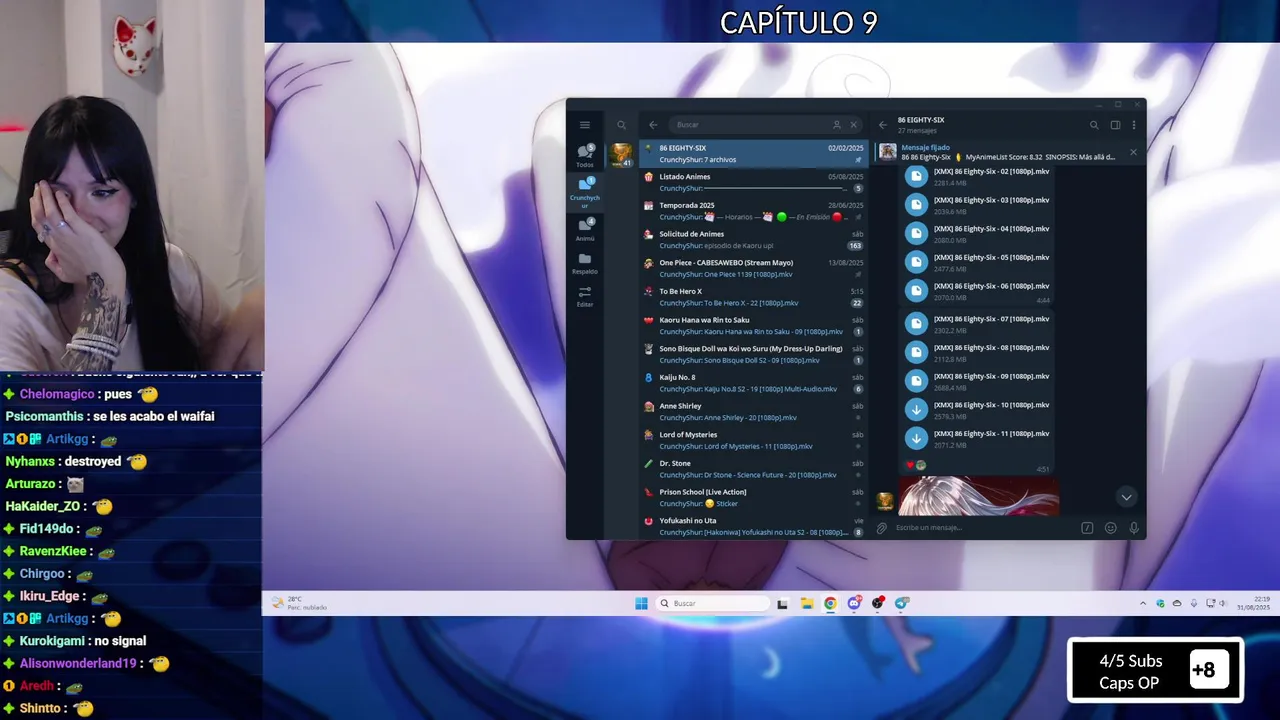Image resolution: width=1280 pixels, height=720 pixels.
Task: Open file 86 Eighty-Six - 05 [1080p].mkv
Action: point(978,262)
